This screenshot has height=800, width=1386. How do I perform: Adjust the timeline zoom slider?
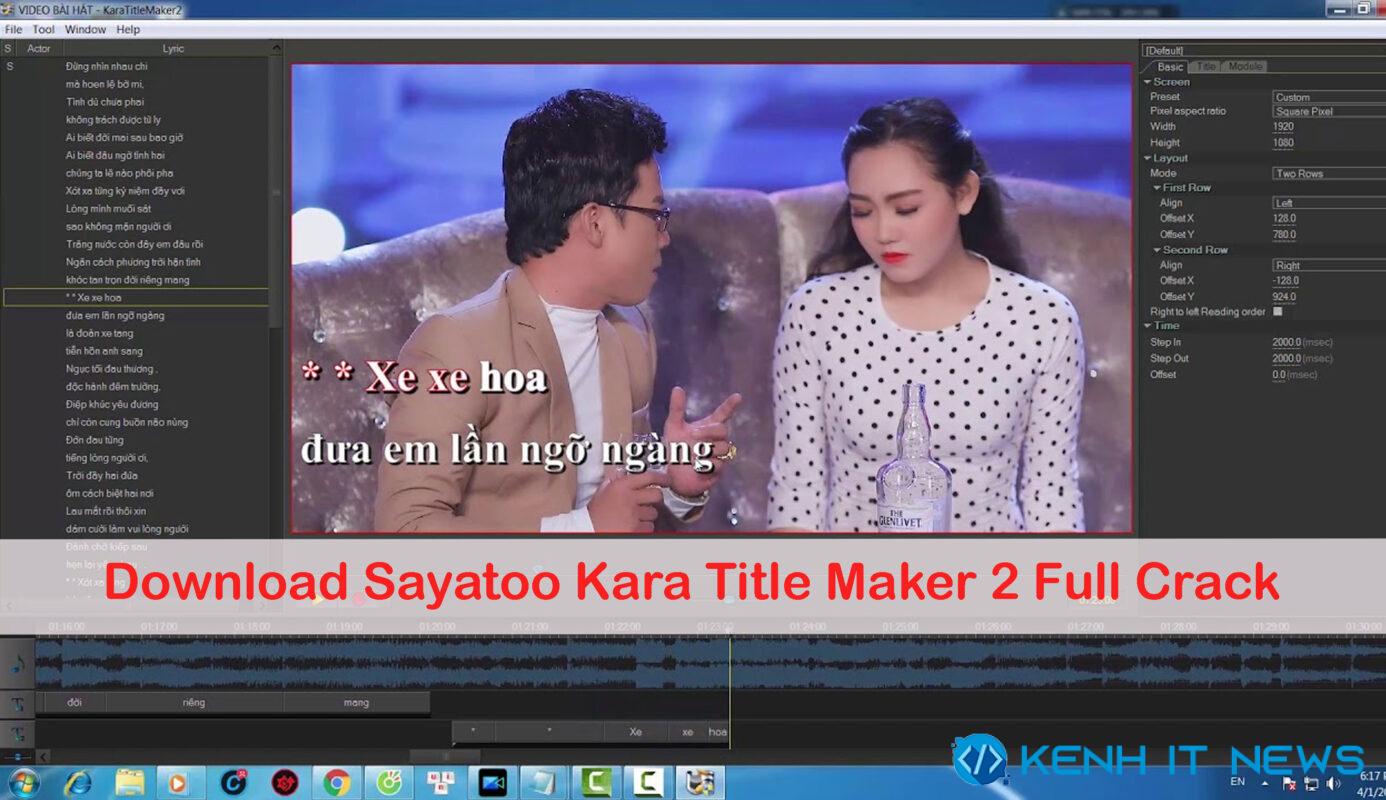[x=17, y=756]
